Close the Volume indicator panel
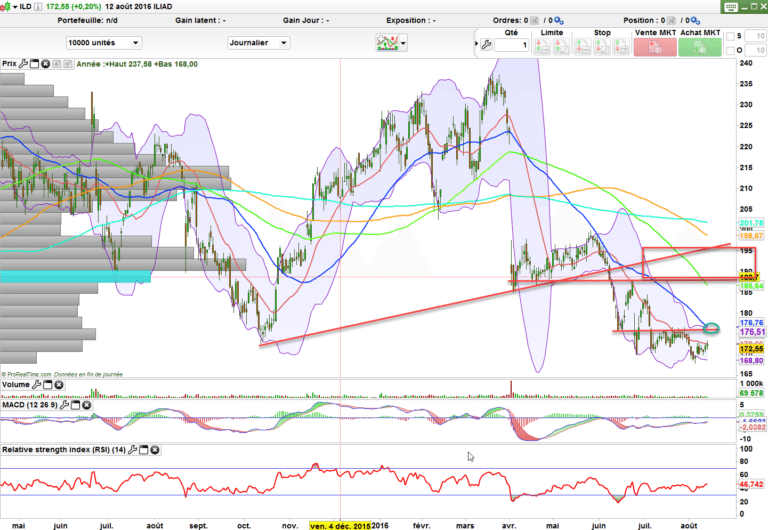This screenshot has height=530, width=768. click(59, 384)
